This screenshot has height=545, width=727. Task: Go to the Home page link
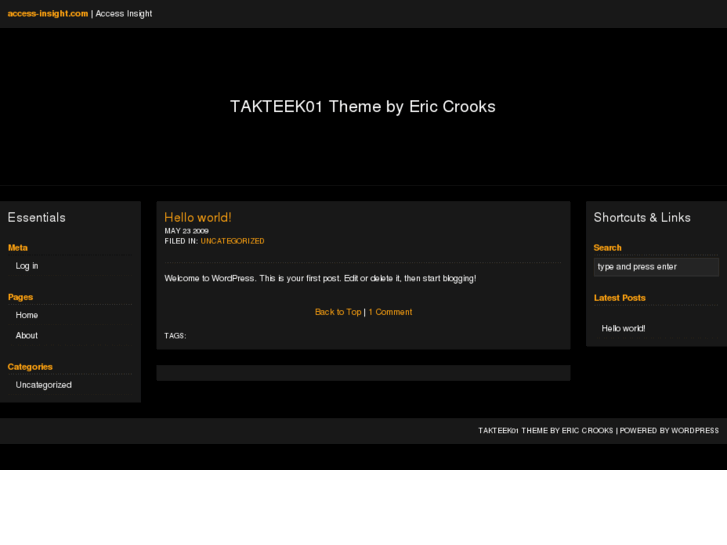[27, 315]
